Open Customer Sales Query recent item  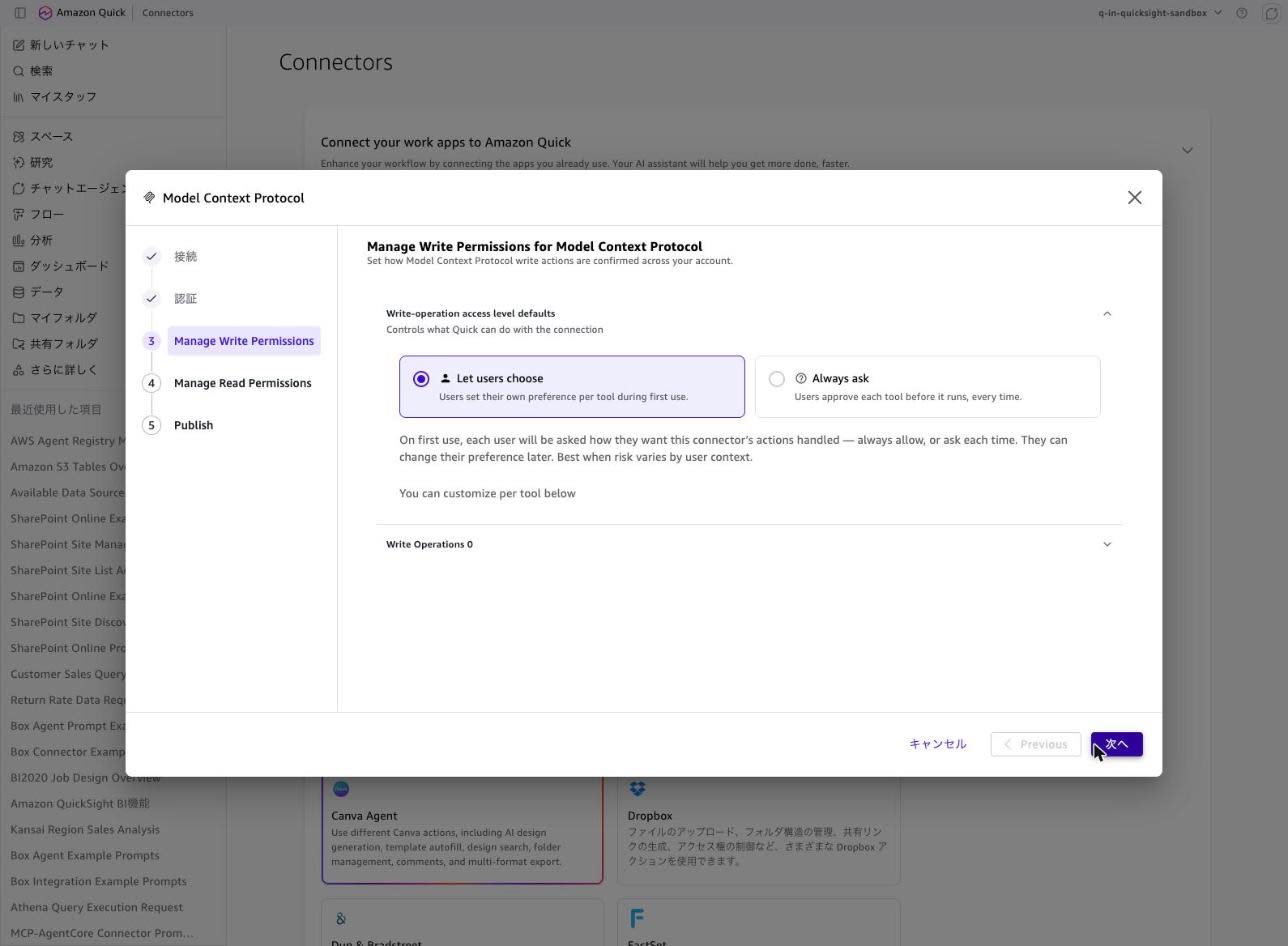68,674
